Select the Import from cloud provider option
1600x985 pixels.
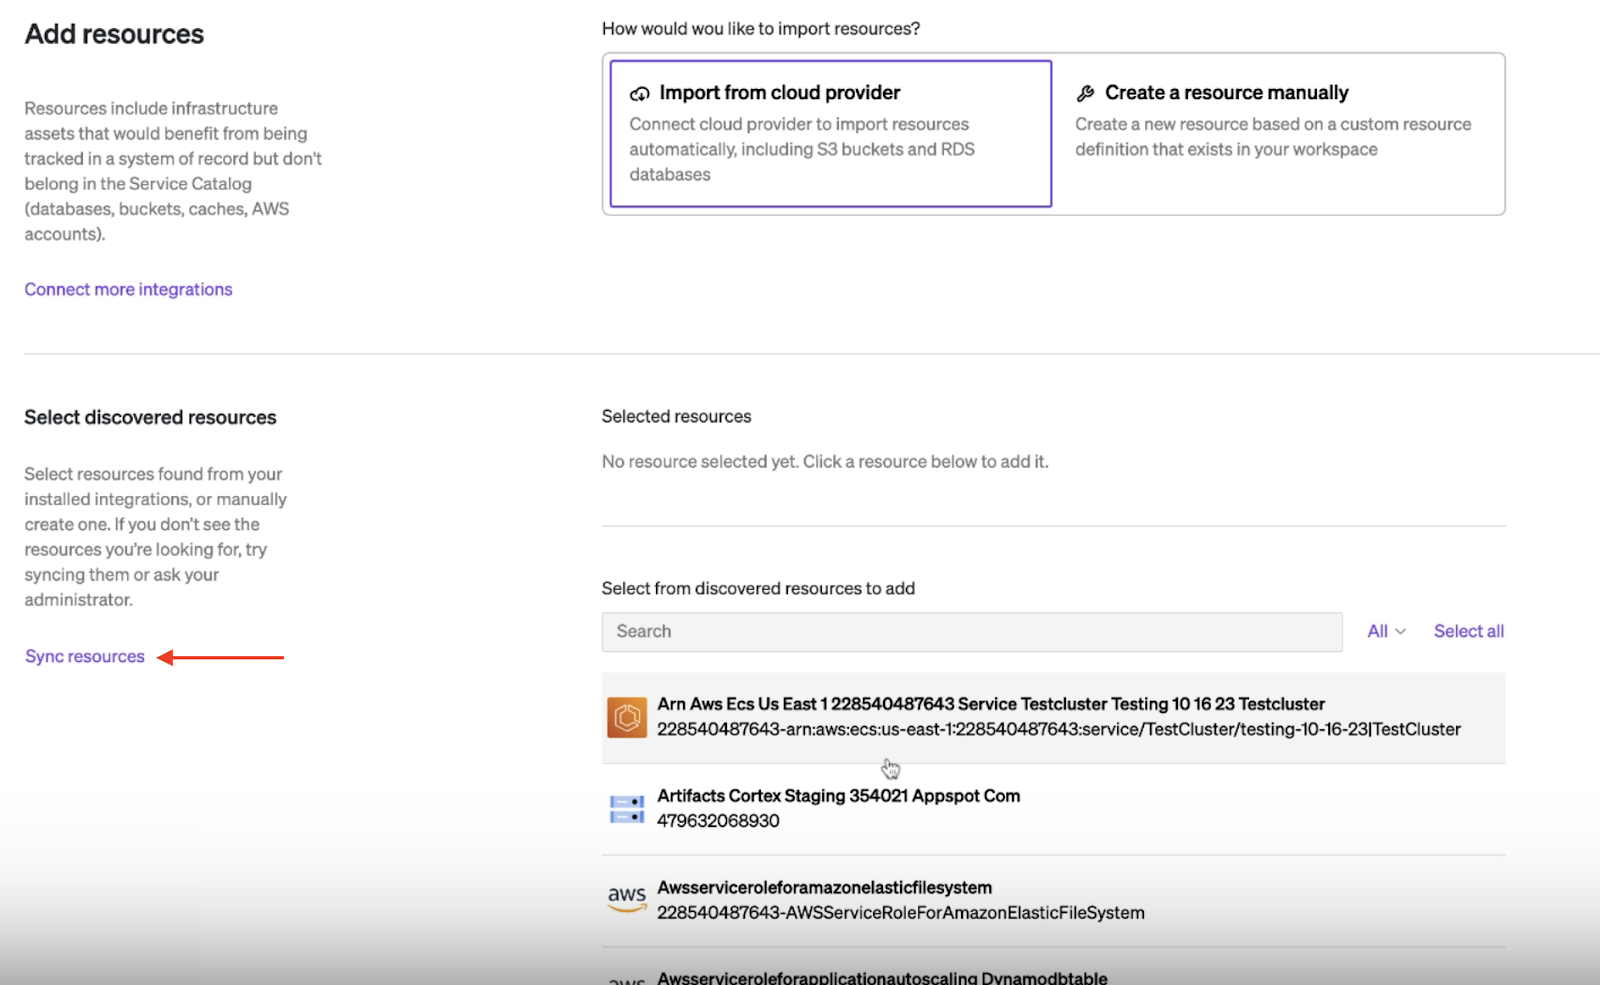830,133
